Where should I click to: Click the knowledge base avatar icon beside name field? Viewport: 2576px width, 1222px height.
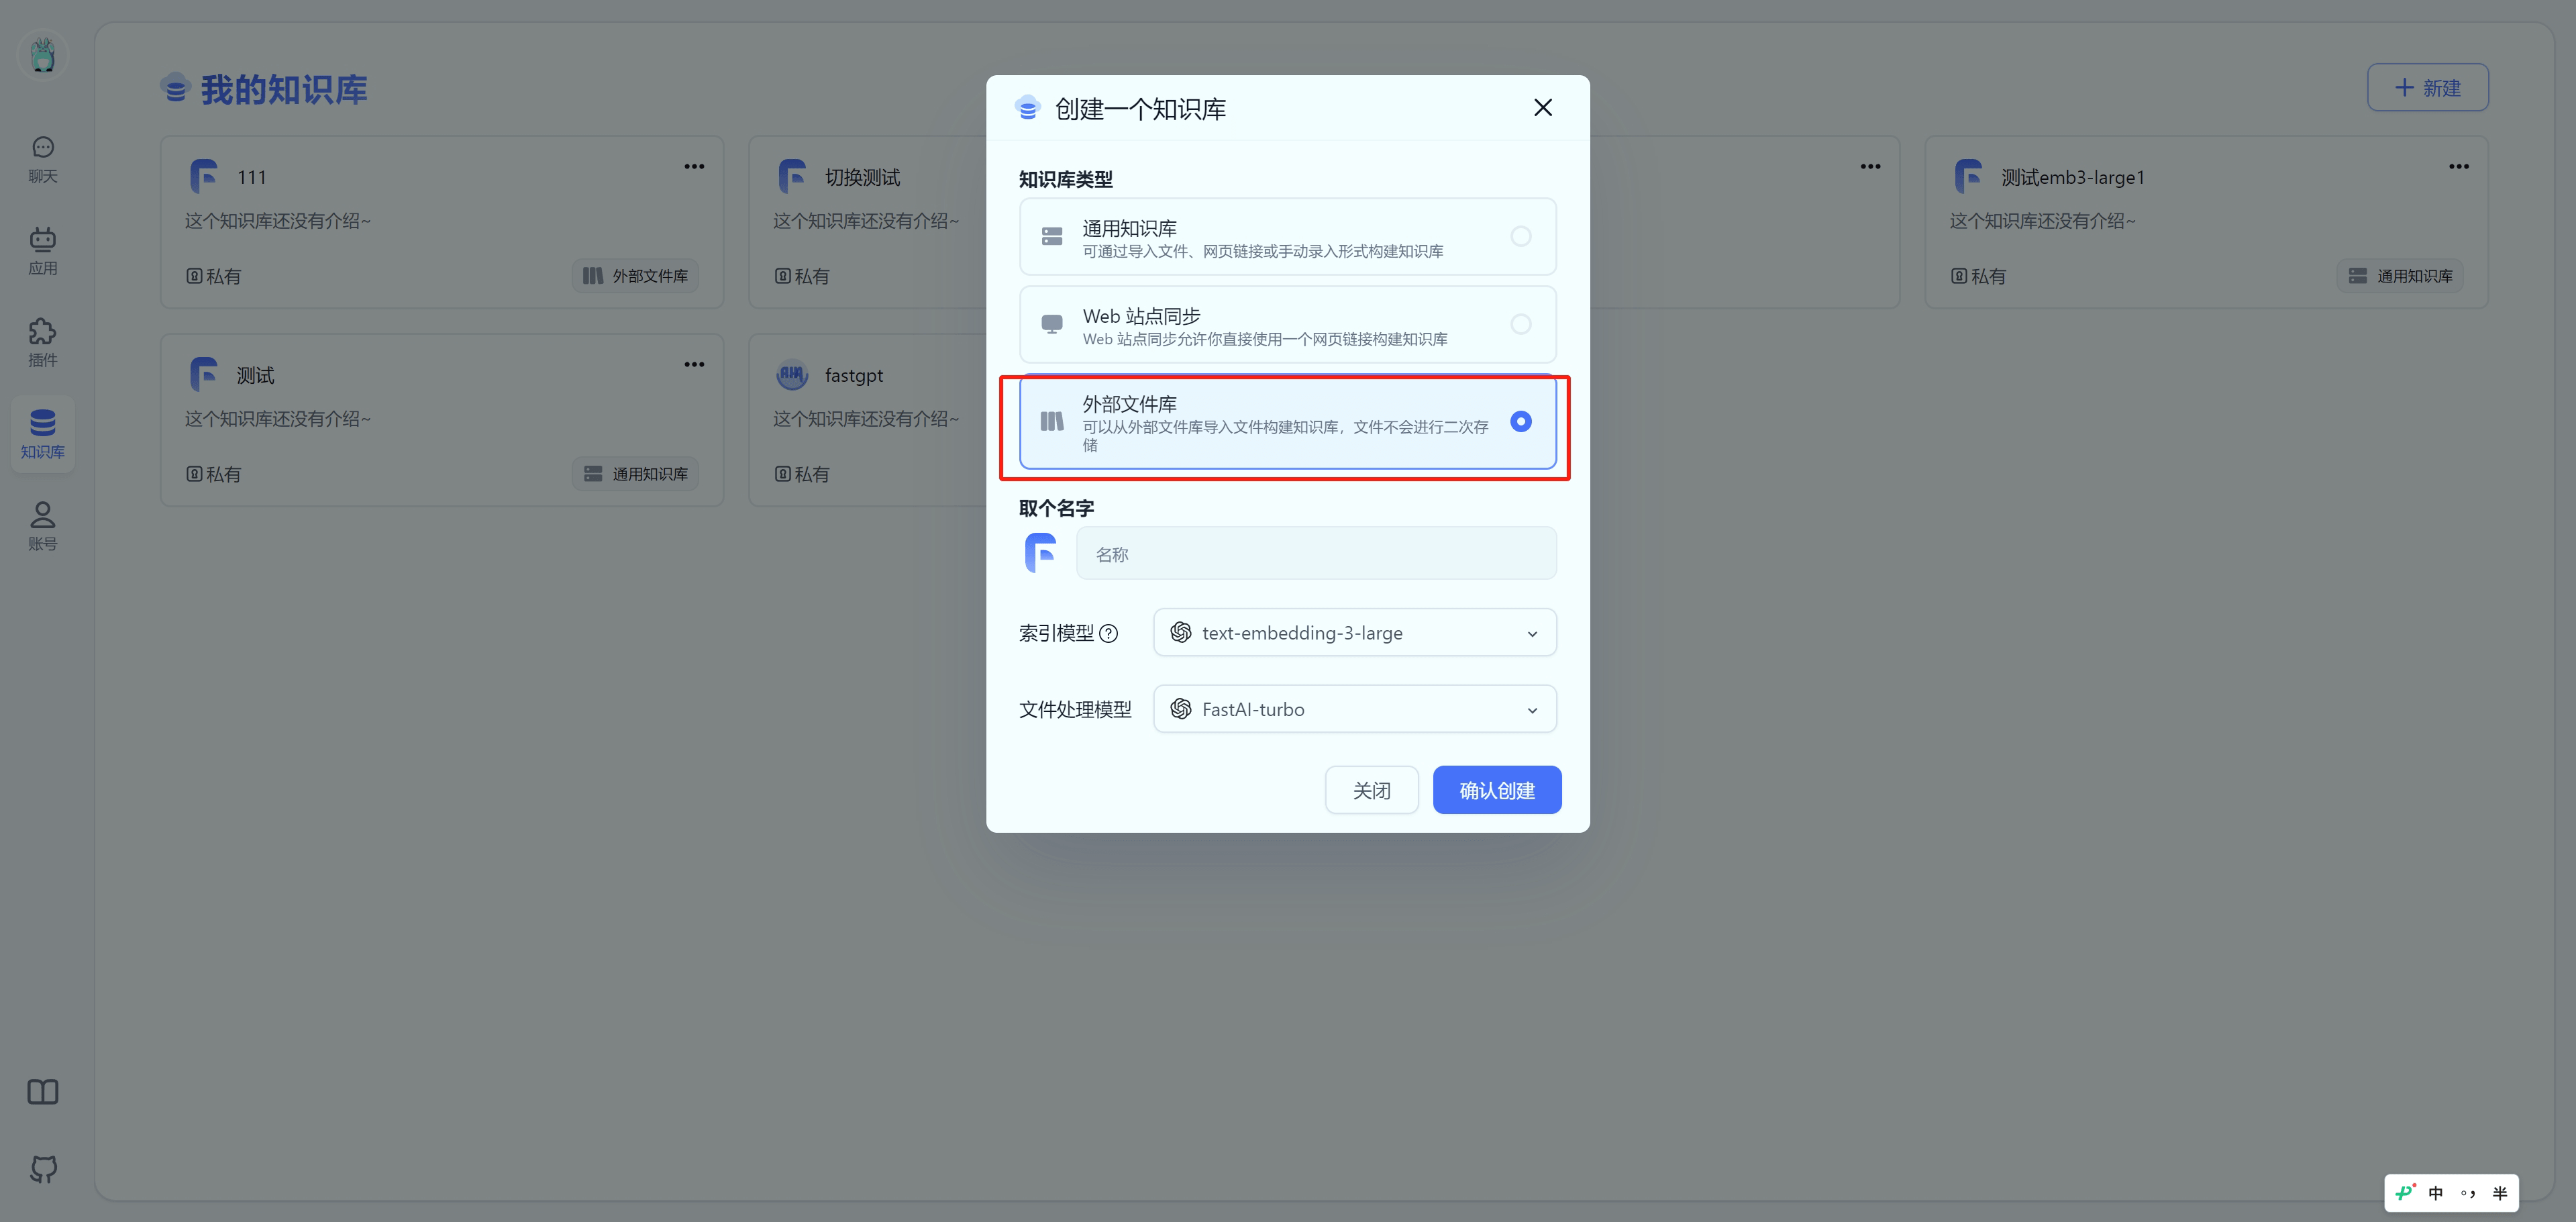coord(1041,553)
